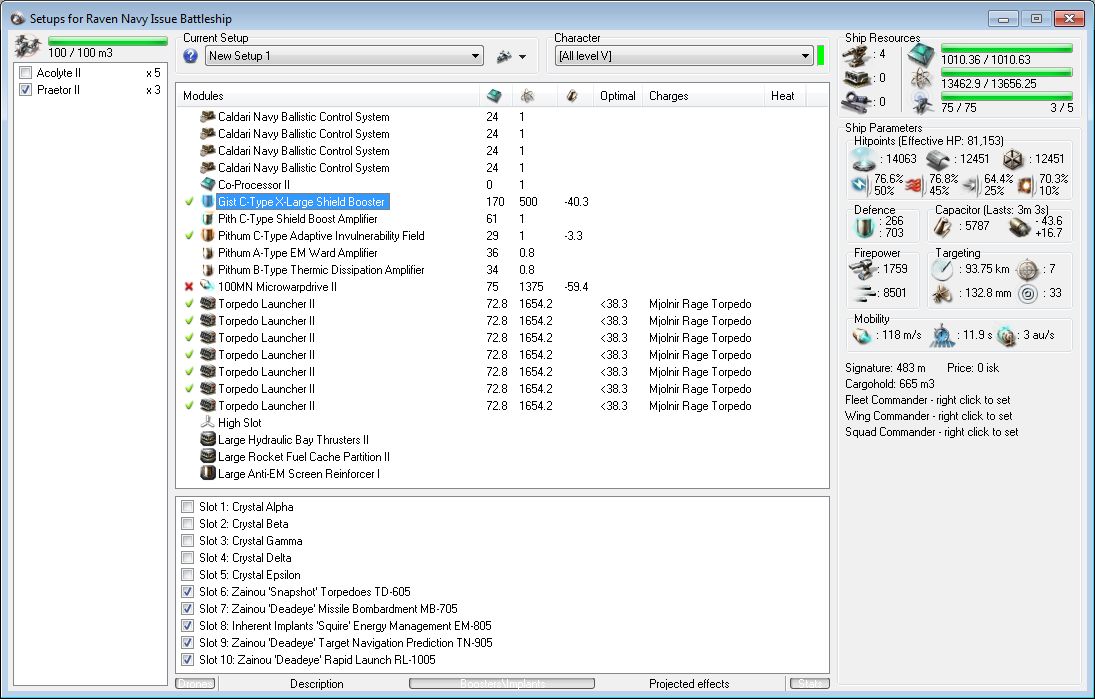The image size is (1095, 699).
Task: Switch to the Description tab
Action: 316,684
